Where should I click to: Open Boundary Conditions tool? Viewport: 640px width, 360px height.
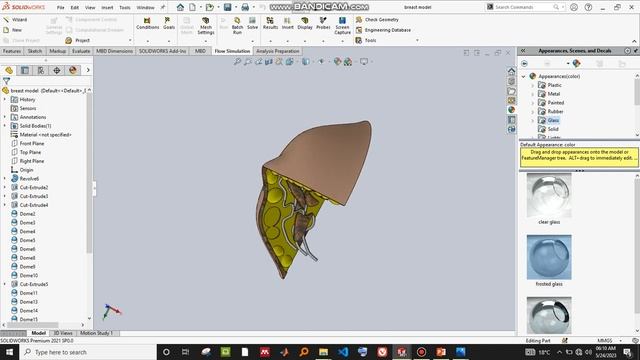tap(147, 23)
